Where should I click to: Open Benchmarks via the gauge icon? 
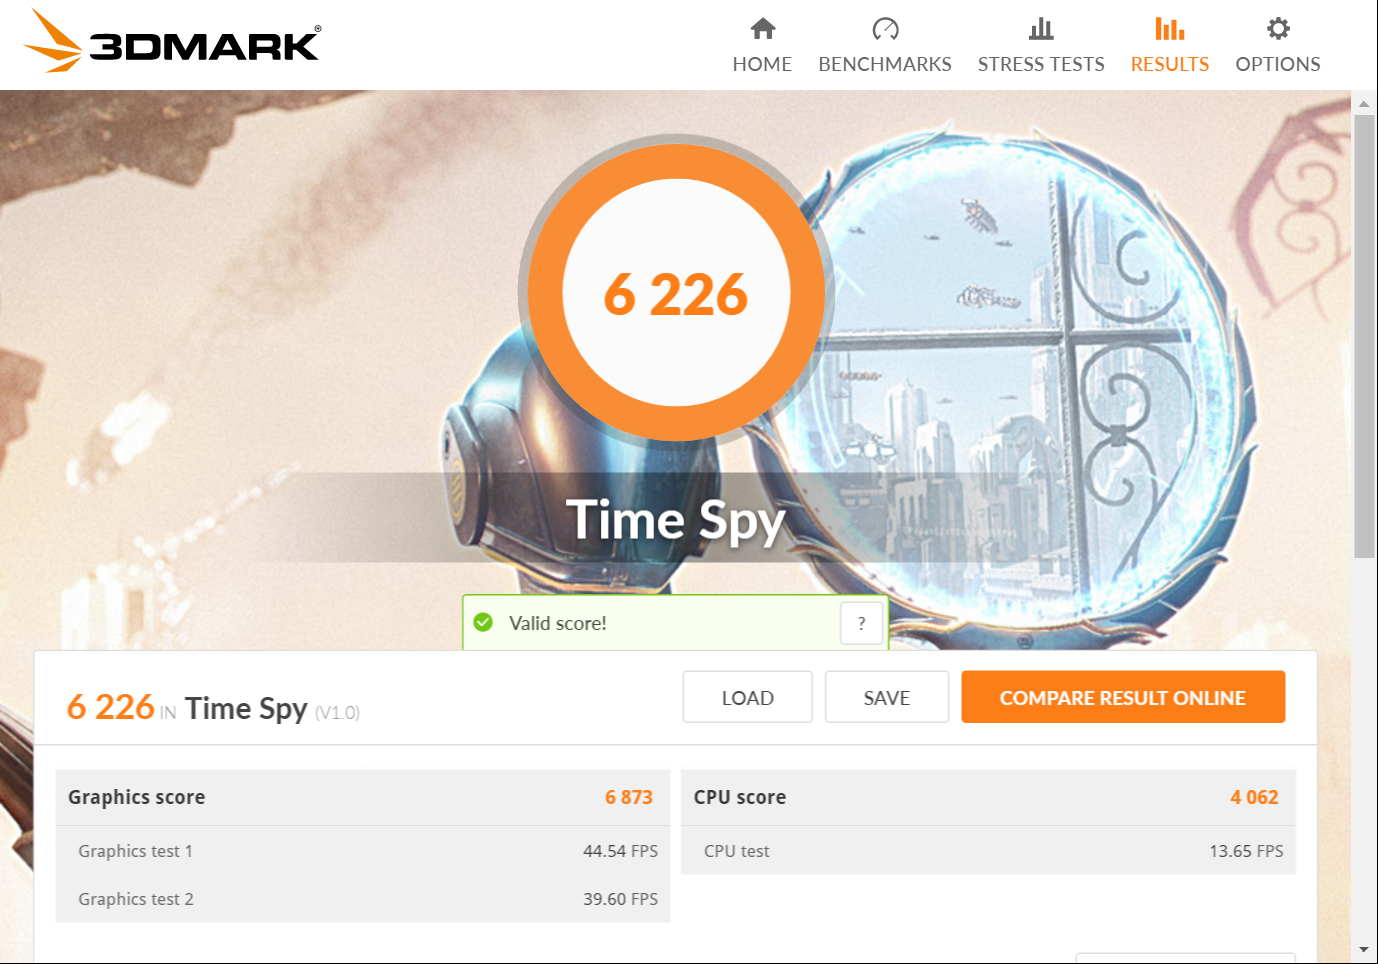[x=885, y=29]
